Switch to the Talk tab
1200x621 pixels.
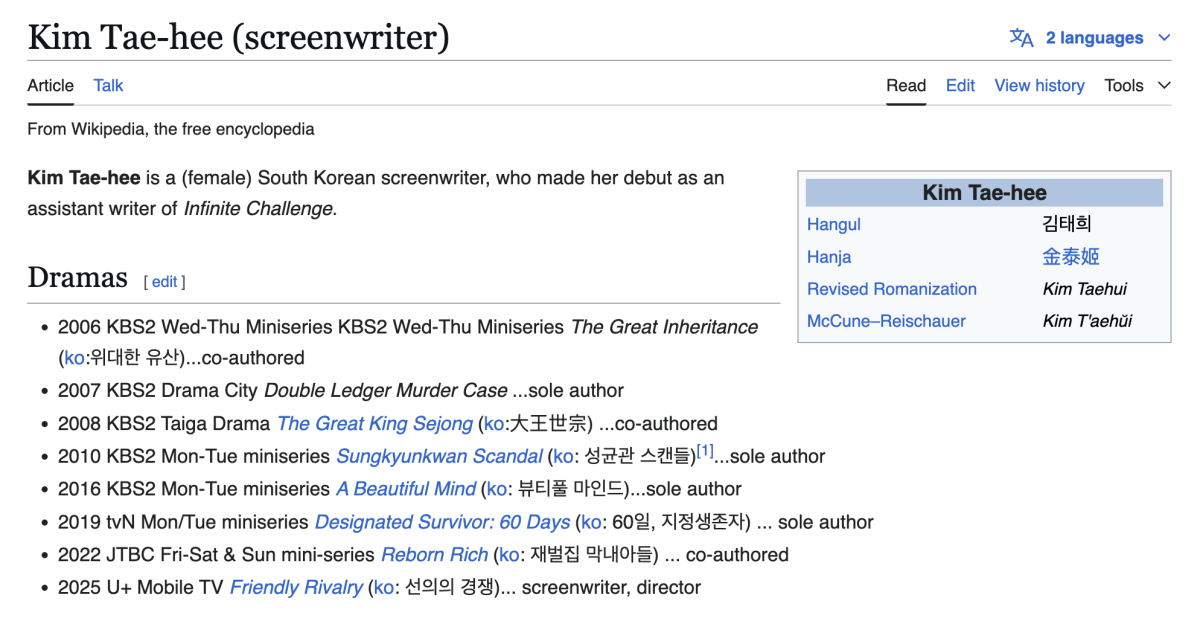(108, 85)
